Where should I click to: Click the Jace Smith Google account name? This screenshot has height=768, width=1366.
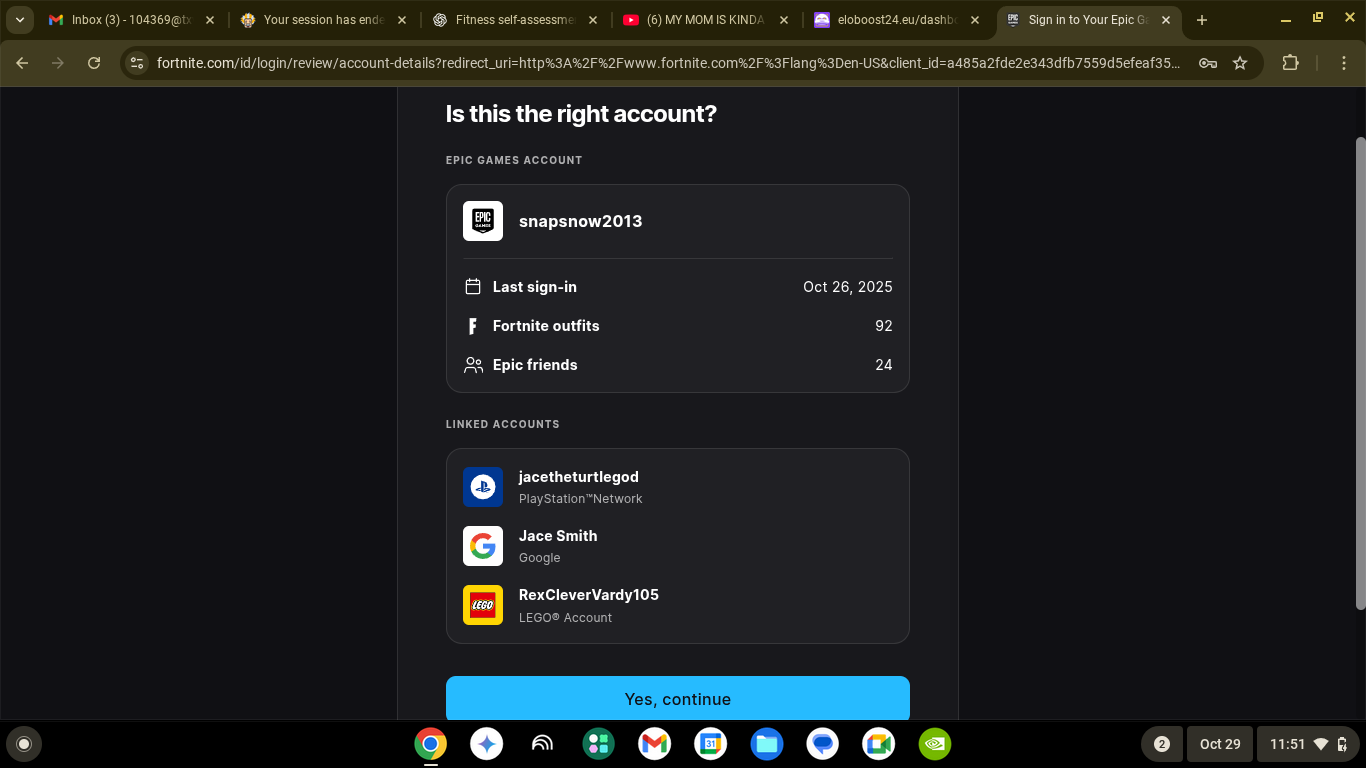pos(558,536)
